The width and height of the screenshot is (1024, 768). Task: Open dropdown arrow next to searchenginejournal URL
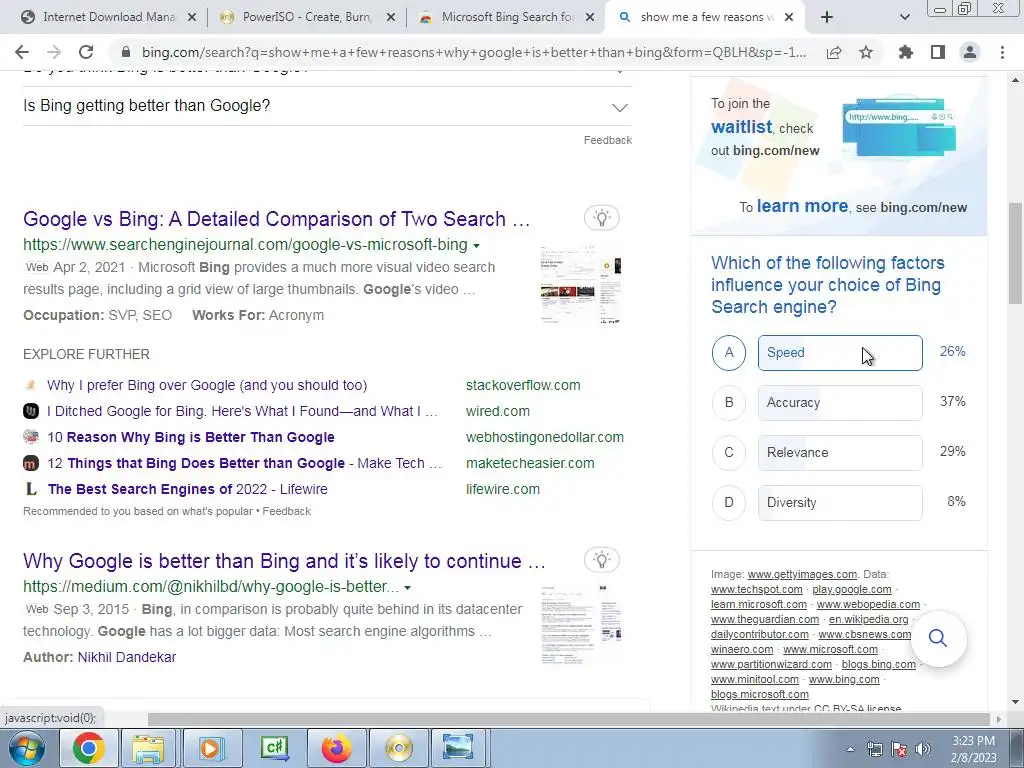coord(476,246)
